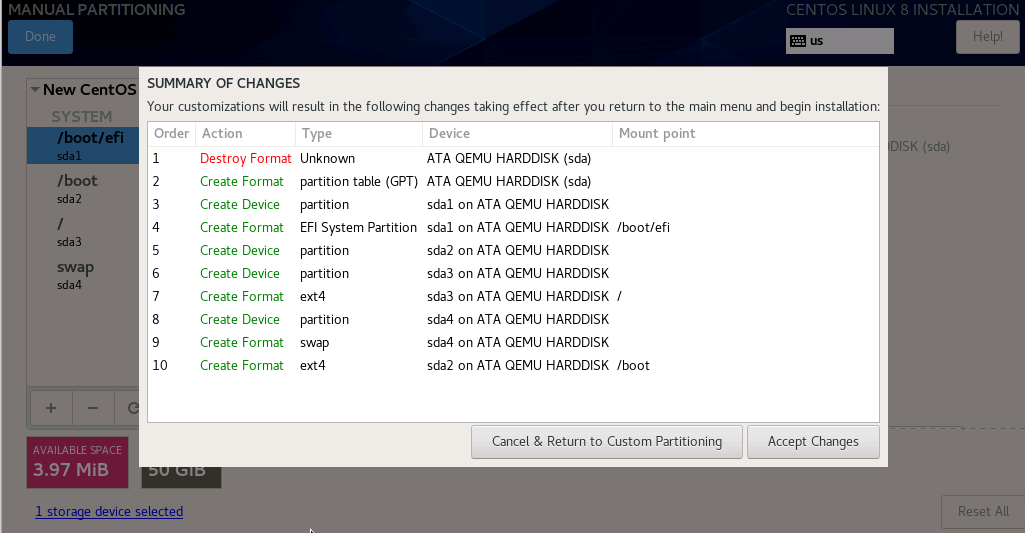Click the us keyboard layout indicator

coord(839,41)
